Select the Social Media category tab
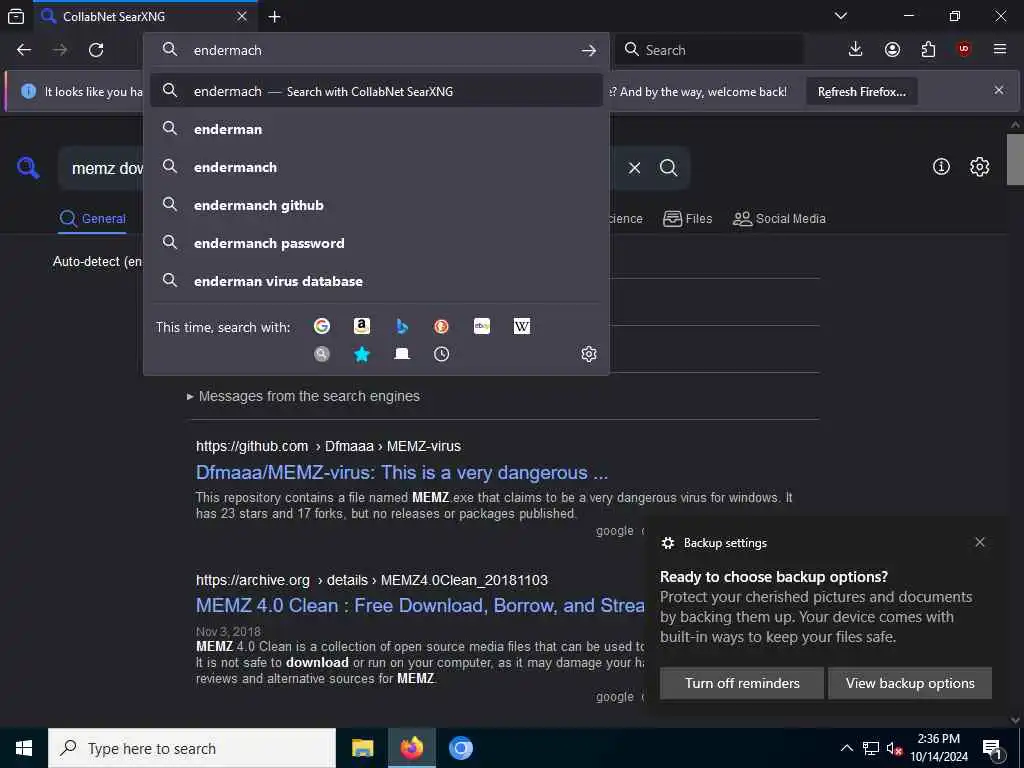This screenshot has height=768, width=1024. [x=779, y=219]
